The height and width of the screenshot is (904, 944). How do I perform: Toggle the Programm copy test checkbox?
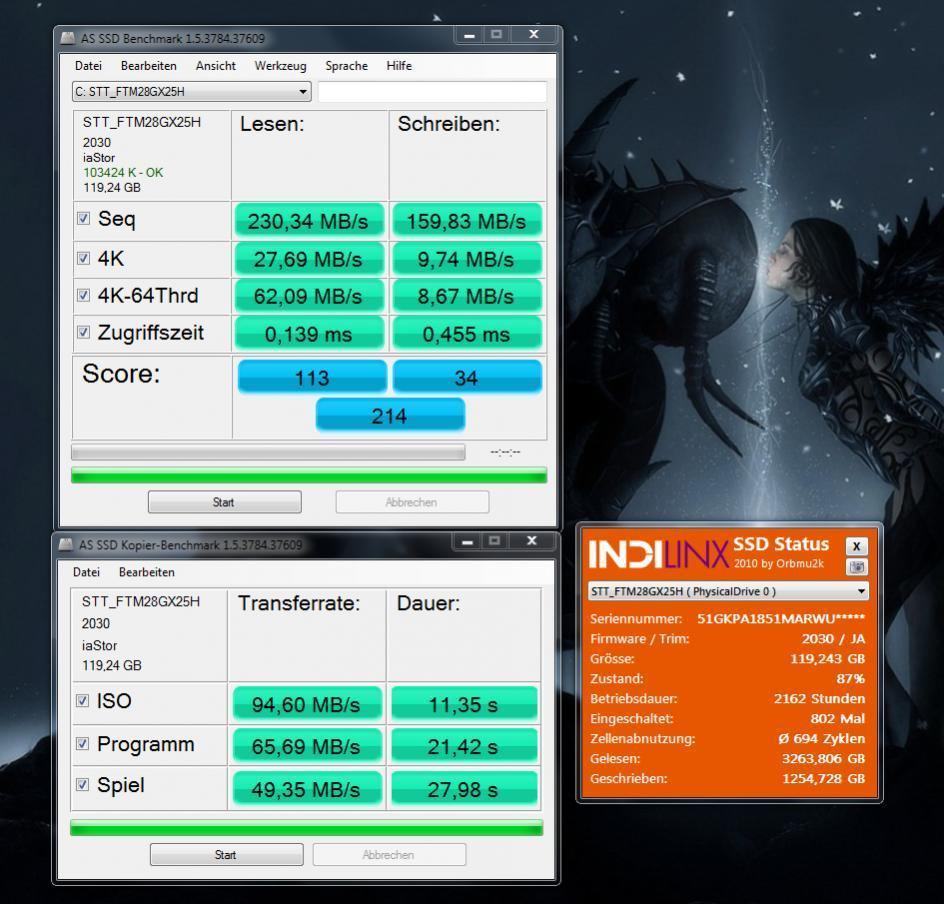pos(82,745)
